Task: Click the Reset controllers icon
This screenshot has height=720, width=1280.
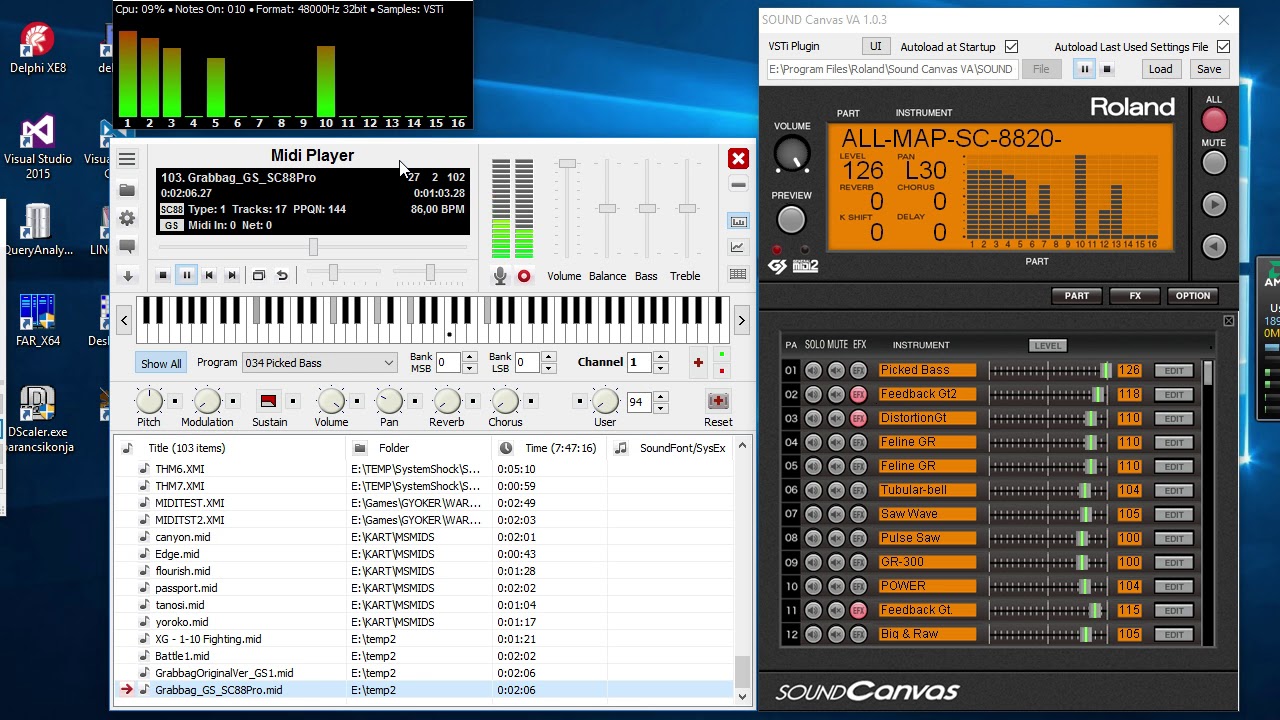Action: point(718,401)
